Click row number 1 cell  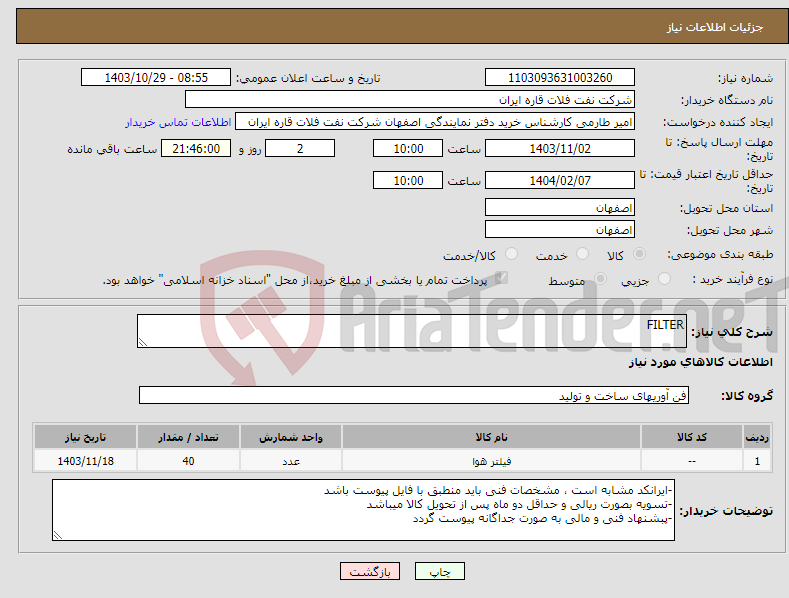point(757,461)
